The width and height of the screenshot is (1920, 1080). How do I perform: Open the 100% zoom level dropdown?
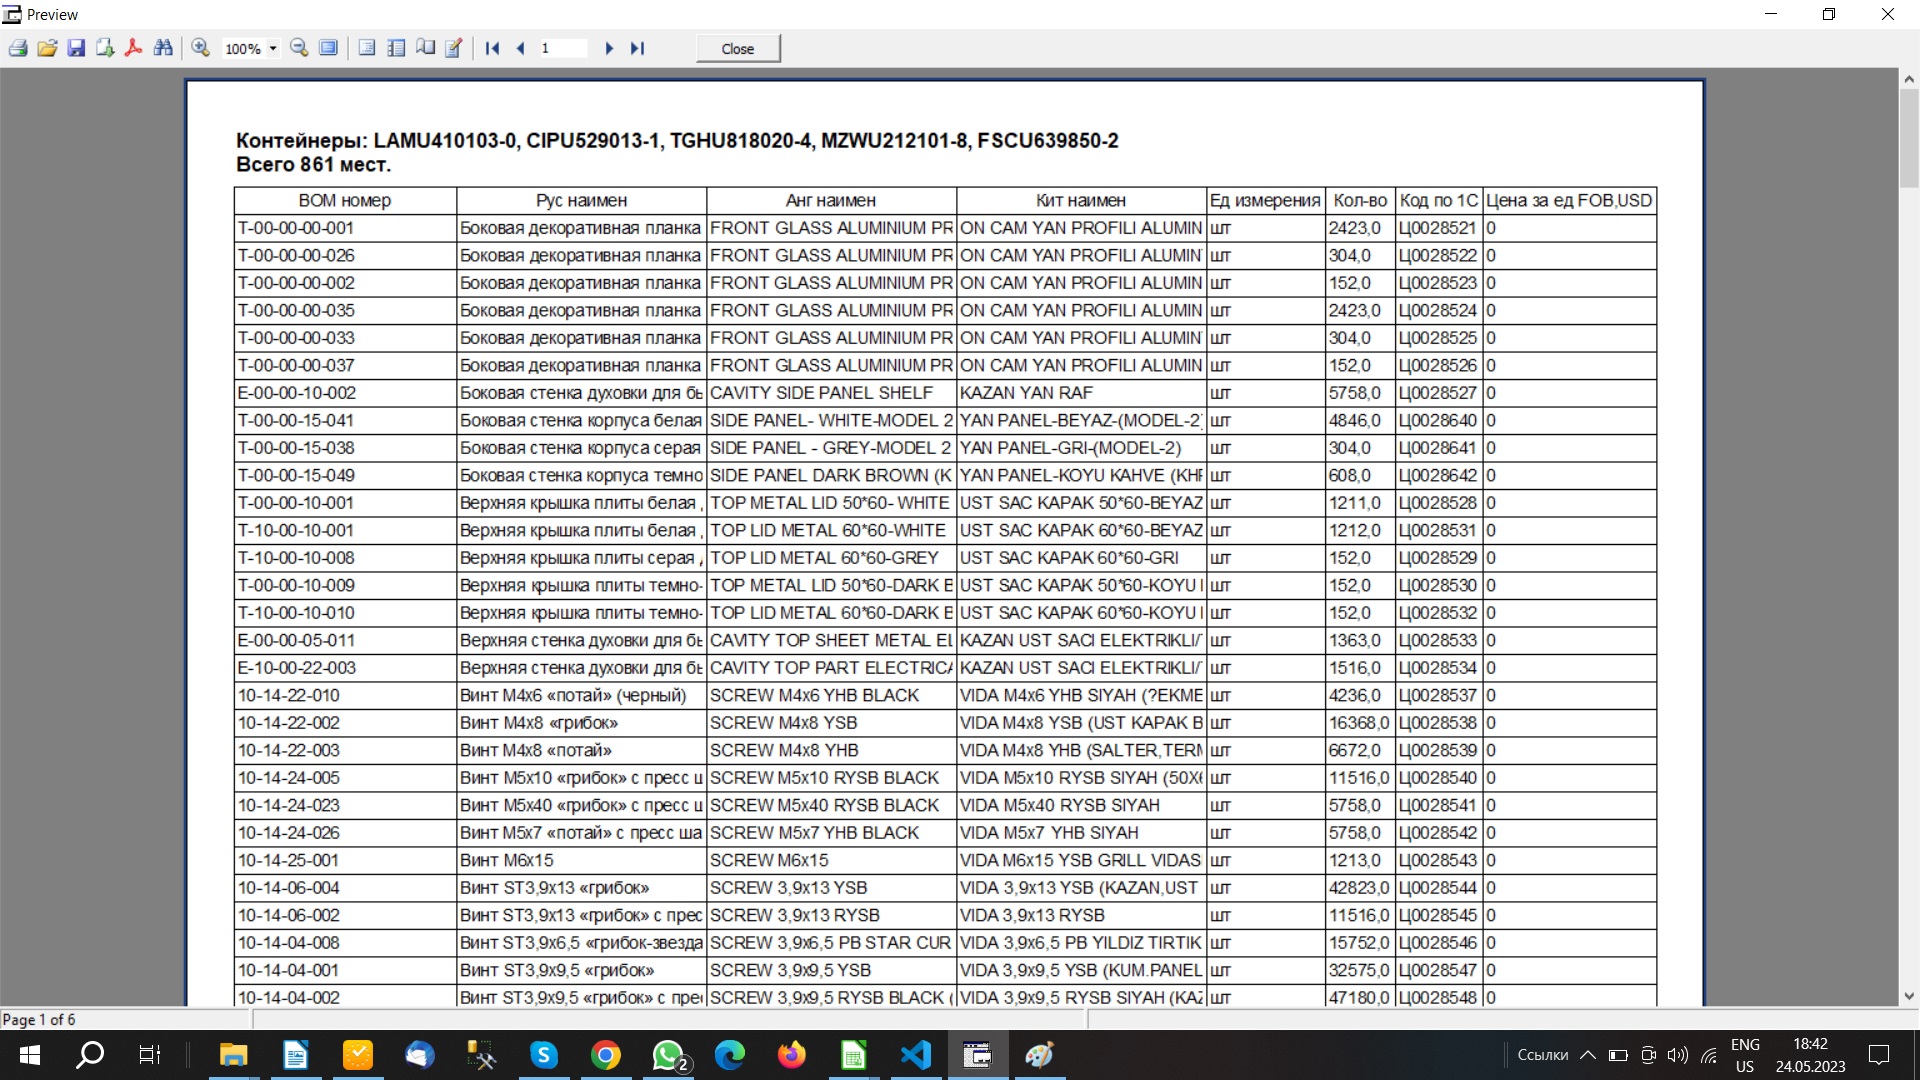(273, 49)
